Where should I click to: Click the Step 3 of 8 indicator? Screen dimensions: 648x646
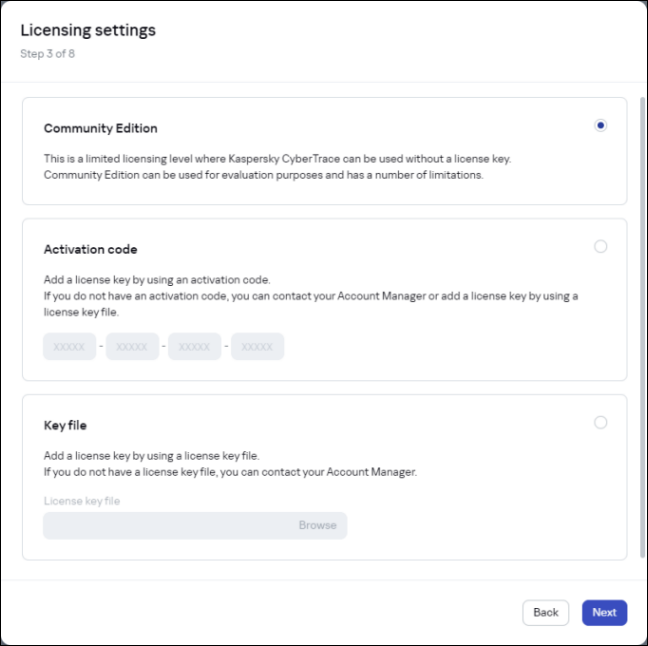click(x=47, y=54)
